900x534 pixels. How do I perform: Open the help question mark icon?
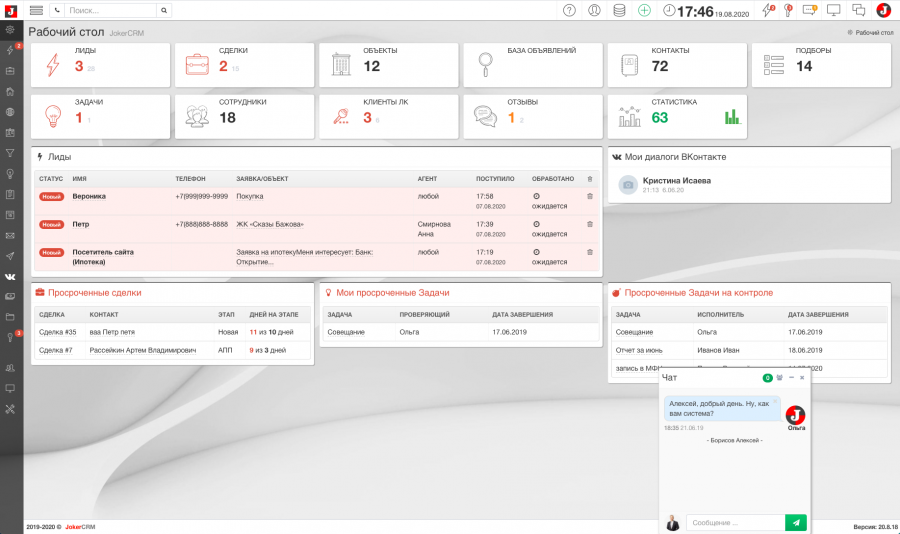(570, 10)
